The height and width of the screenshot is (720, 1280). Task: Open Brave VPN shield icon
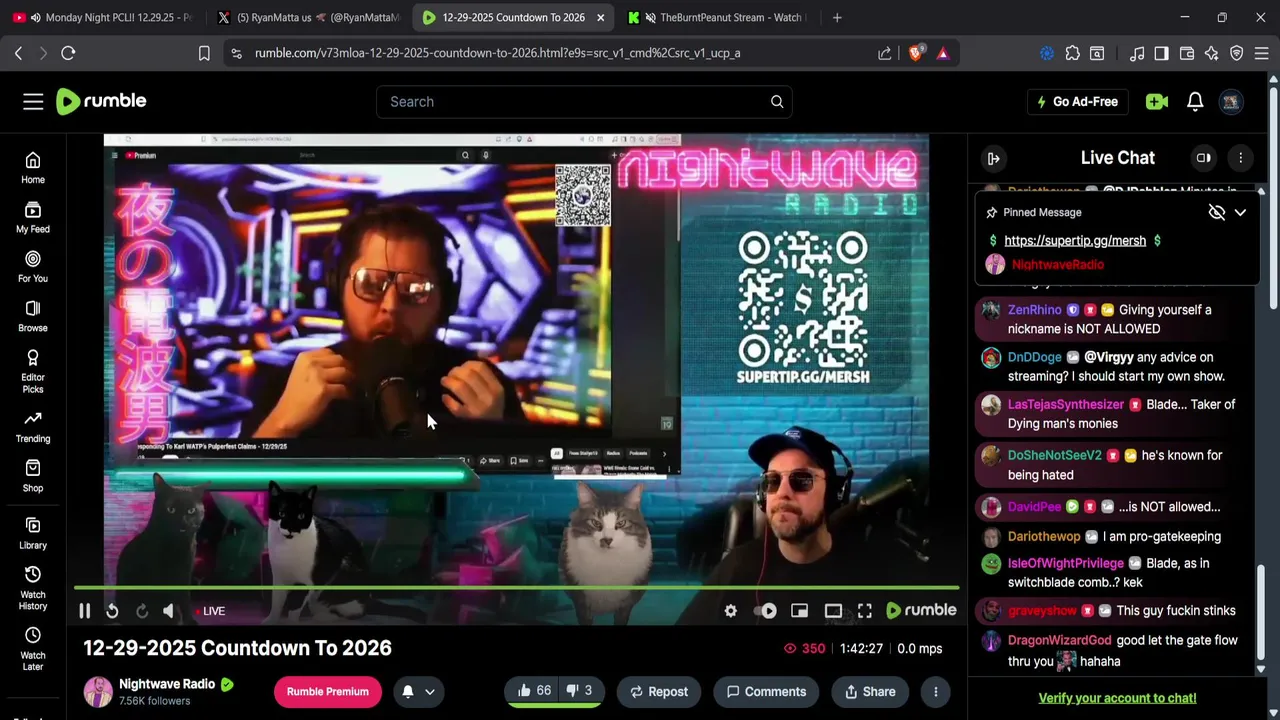(1237, 54)
